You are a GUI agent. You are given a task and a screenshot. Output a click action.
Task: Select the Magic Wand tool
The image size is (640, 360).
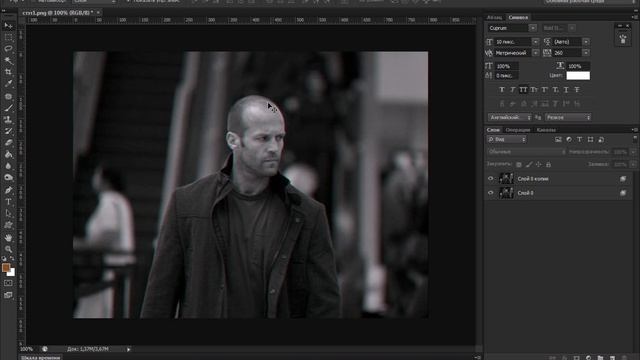click(x=8, y=60)
